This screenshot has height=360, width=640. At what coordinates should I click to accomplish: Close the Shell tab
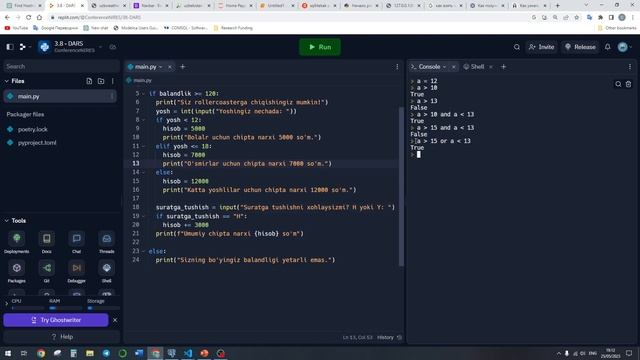click(491, 67)
